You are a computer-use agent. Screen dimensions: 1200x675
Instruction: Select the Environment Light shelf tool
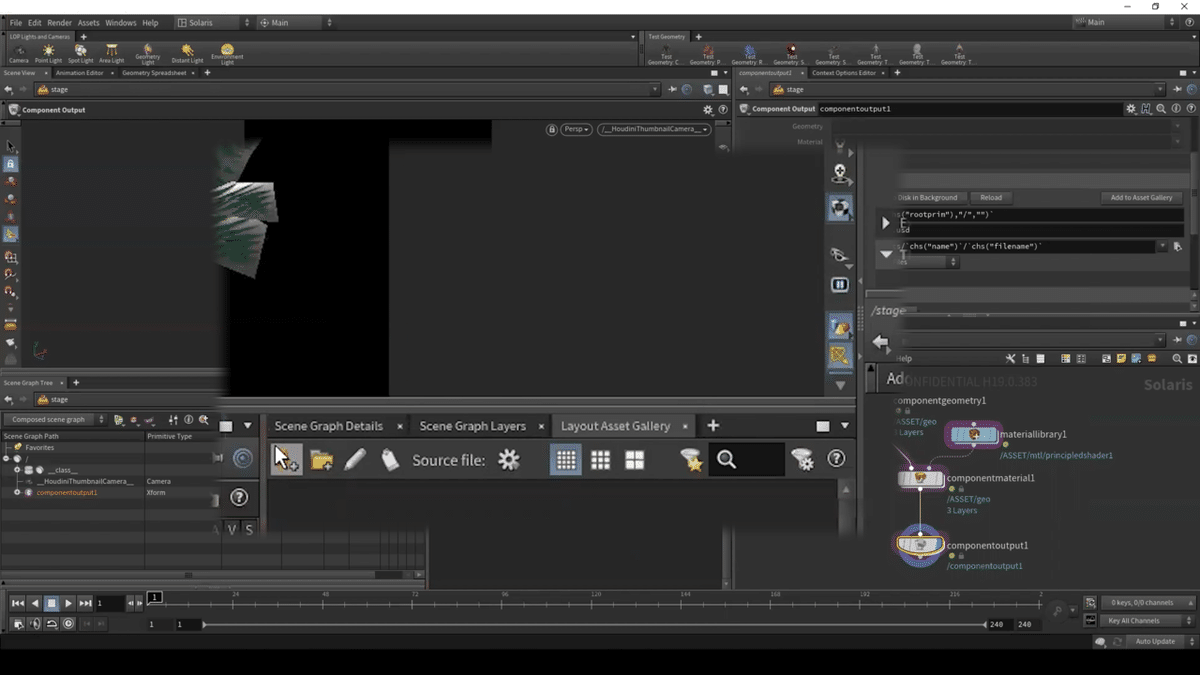pyautogui.click(x=227, y=52)
